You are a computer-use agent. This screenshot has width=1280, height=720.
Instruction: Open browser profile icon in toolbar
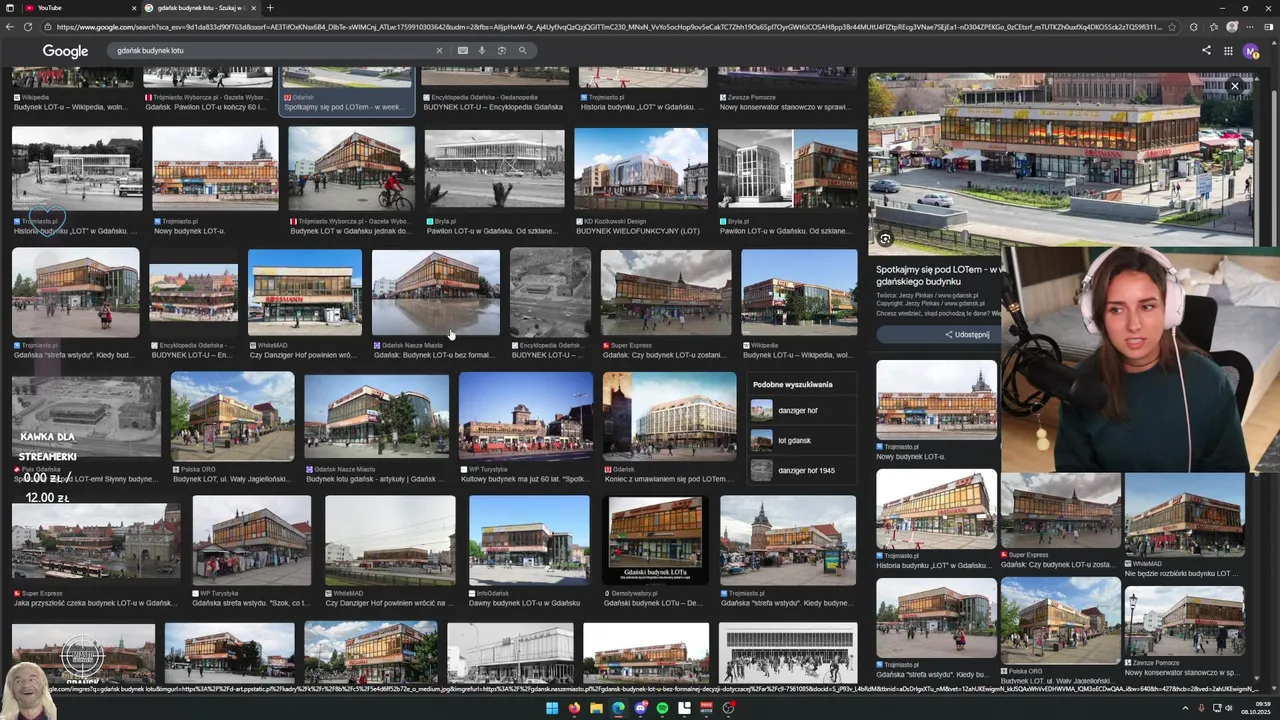1232,27
